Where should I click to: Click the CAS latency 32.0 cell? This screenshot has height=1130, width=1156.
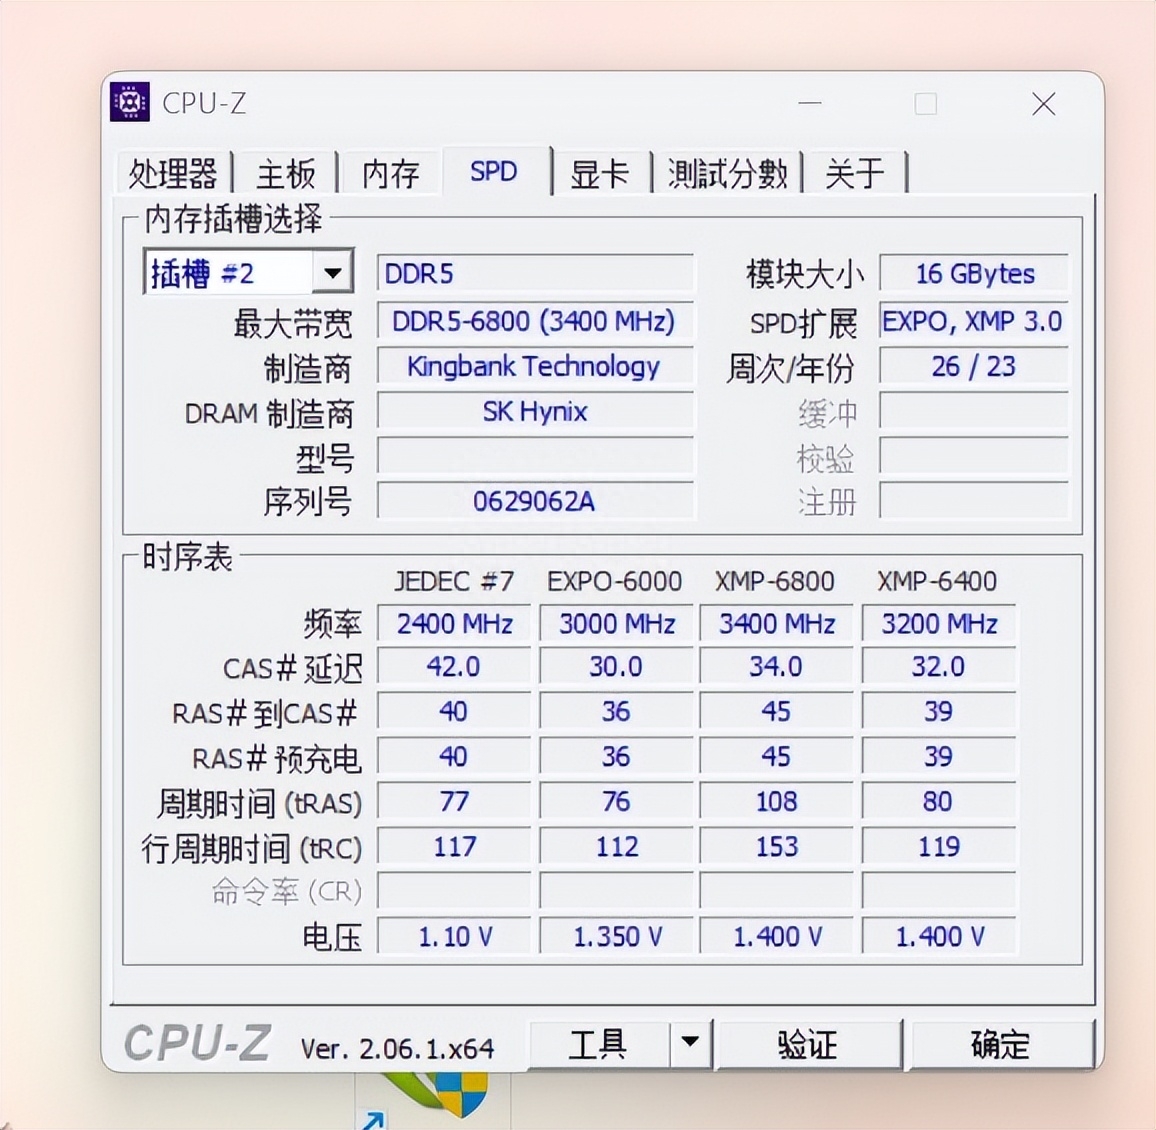pos(939,667)
